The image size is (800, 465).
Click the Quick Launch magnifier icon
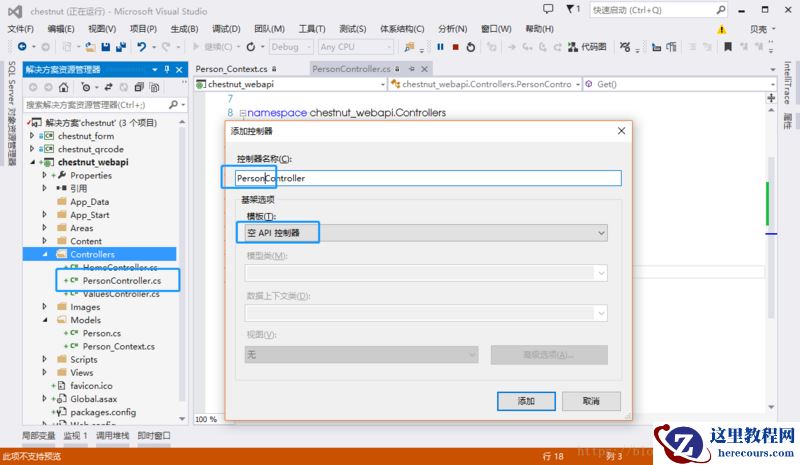(x=721, y=10)
